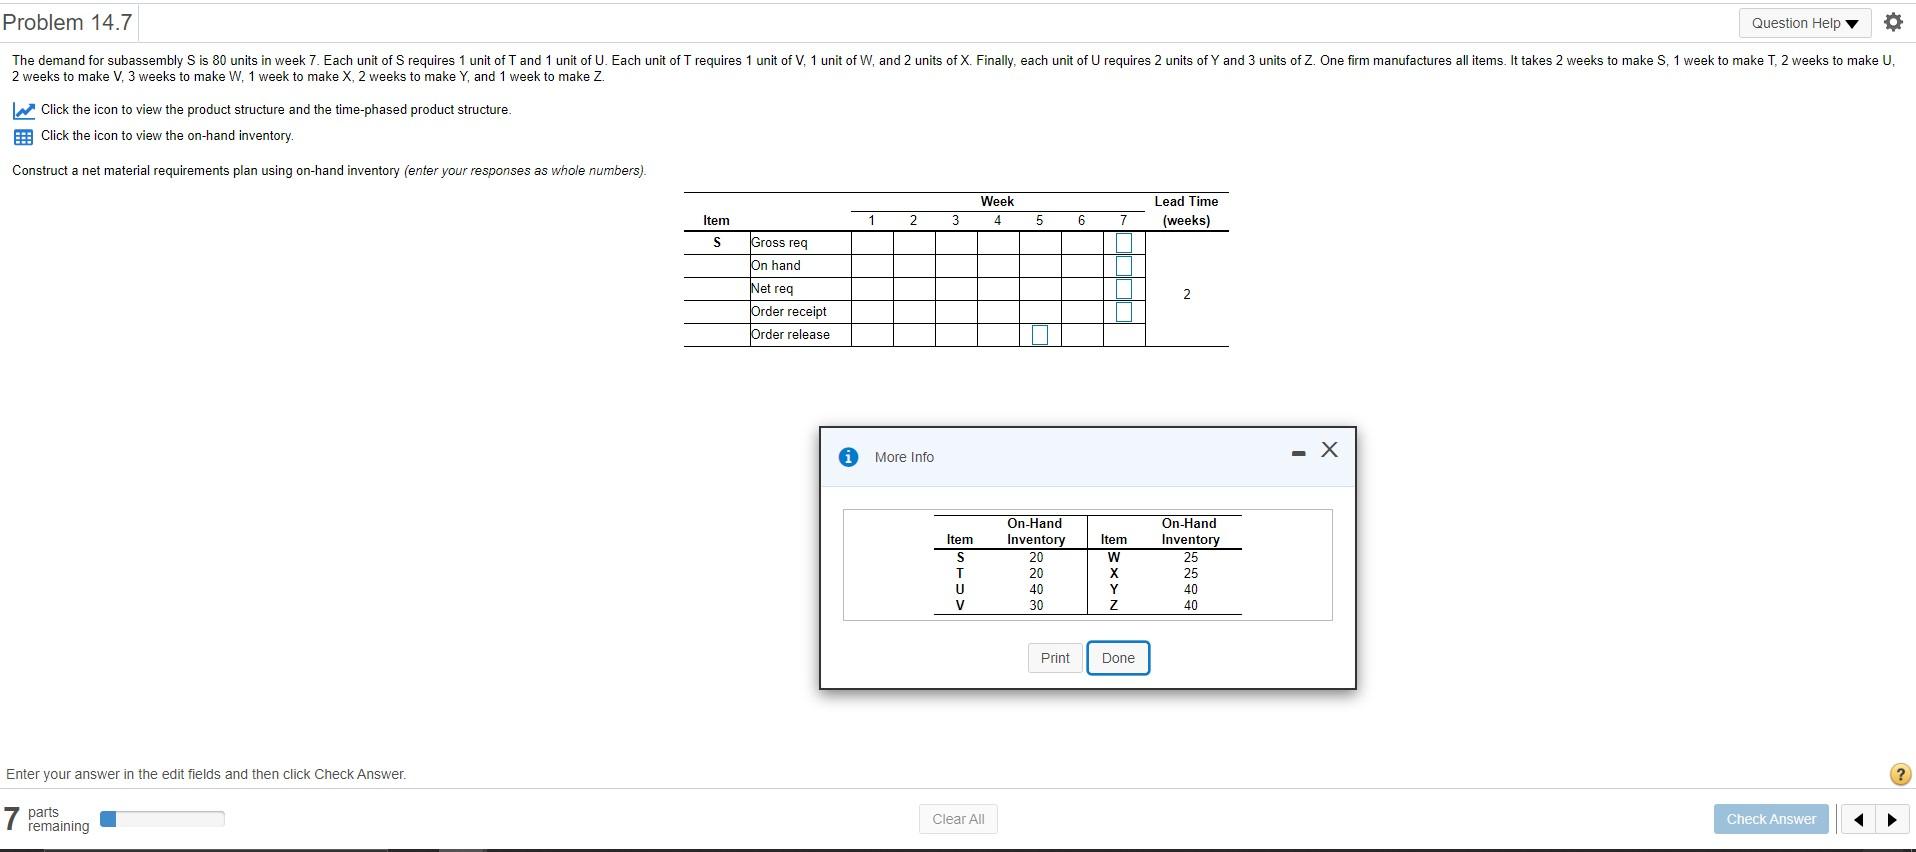Click the Check Answer button
This screenshot has height=852, width=1916.
[1771, 819]
